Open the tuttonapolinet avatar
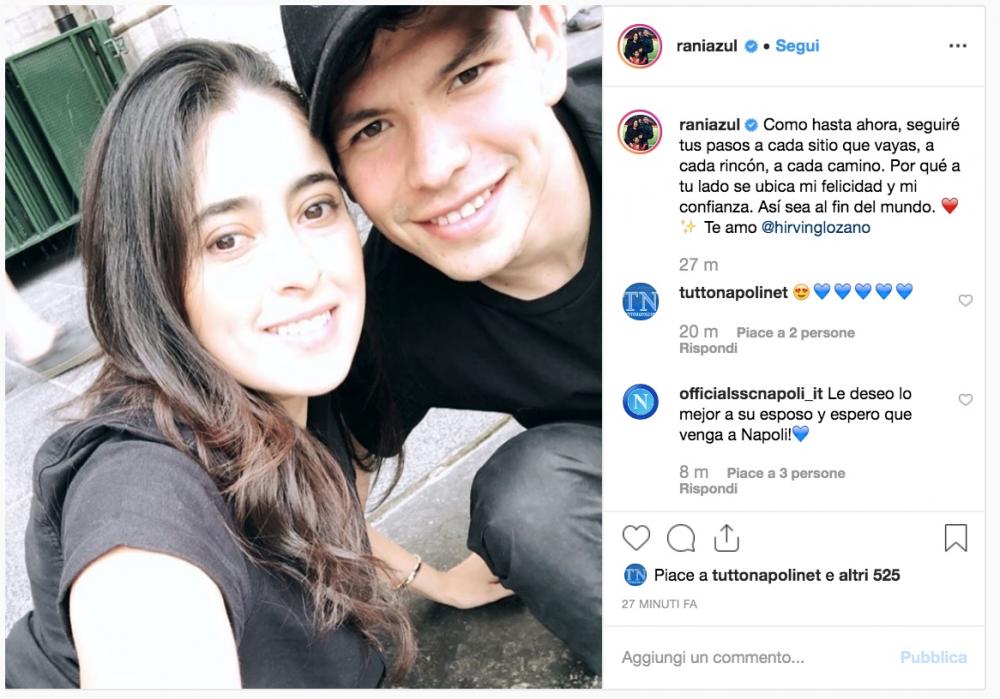 click(640, 301)
